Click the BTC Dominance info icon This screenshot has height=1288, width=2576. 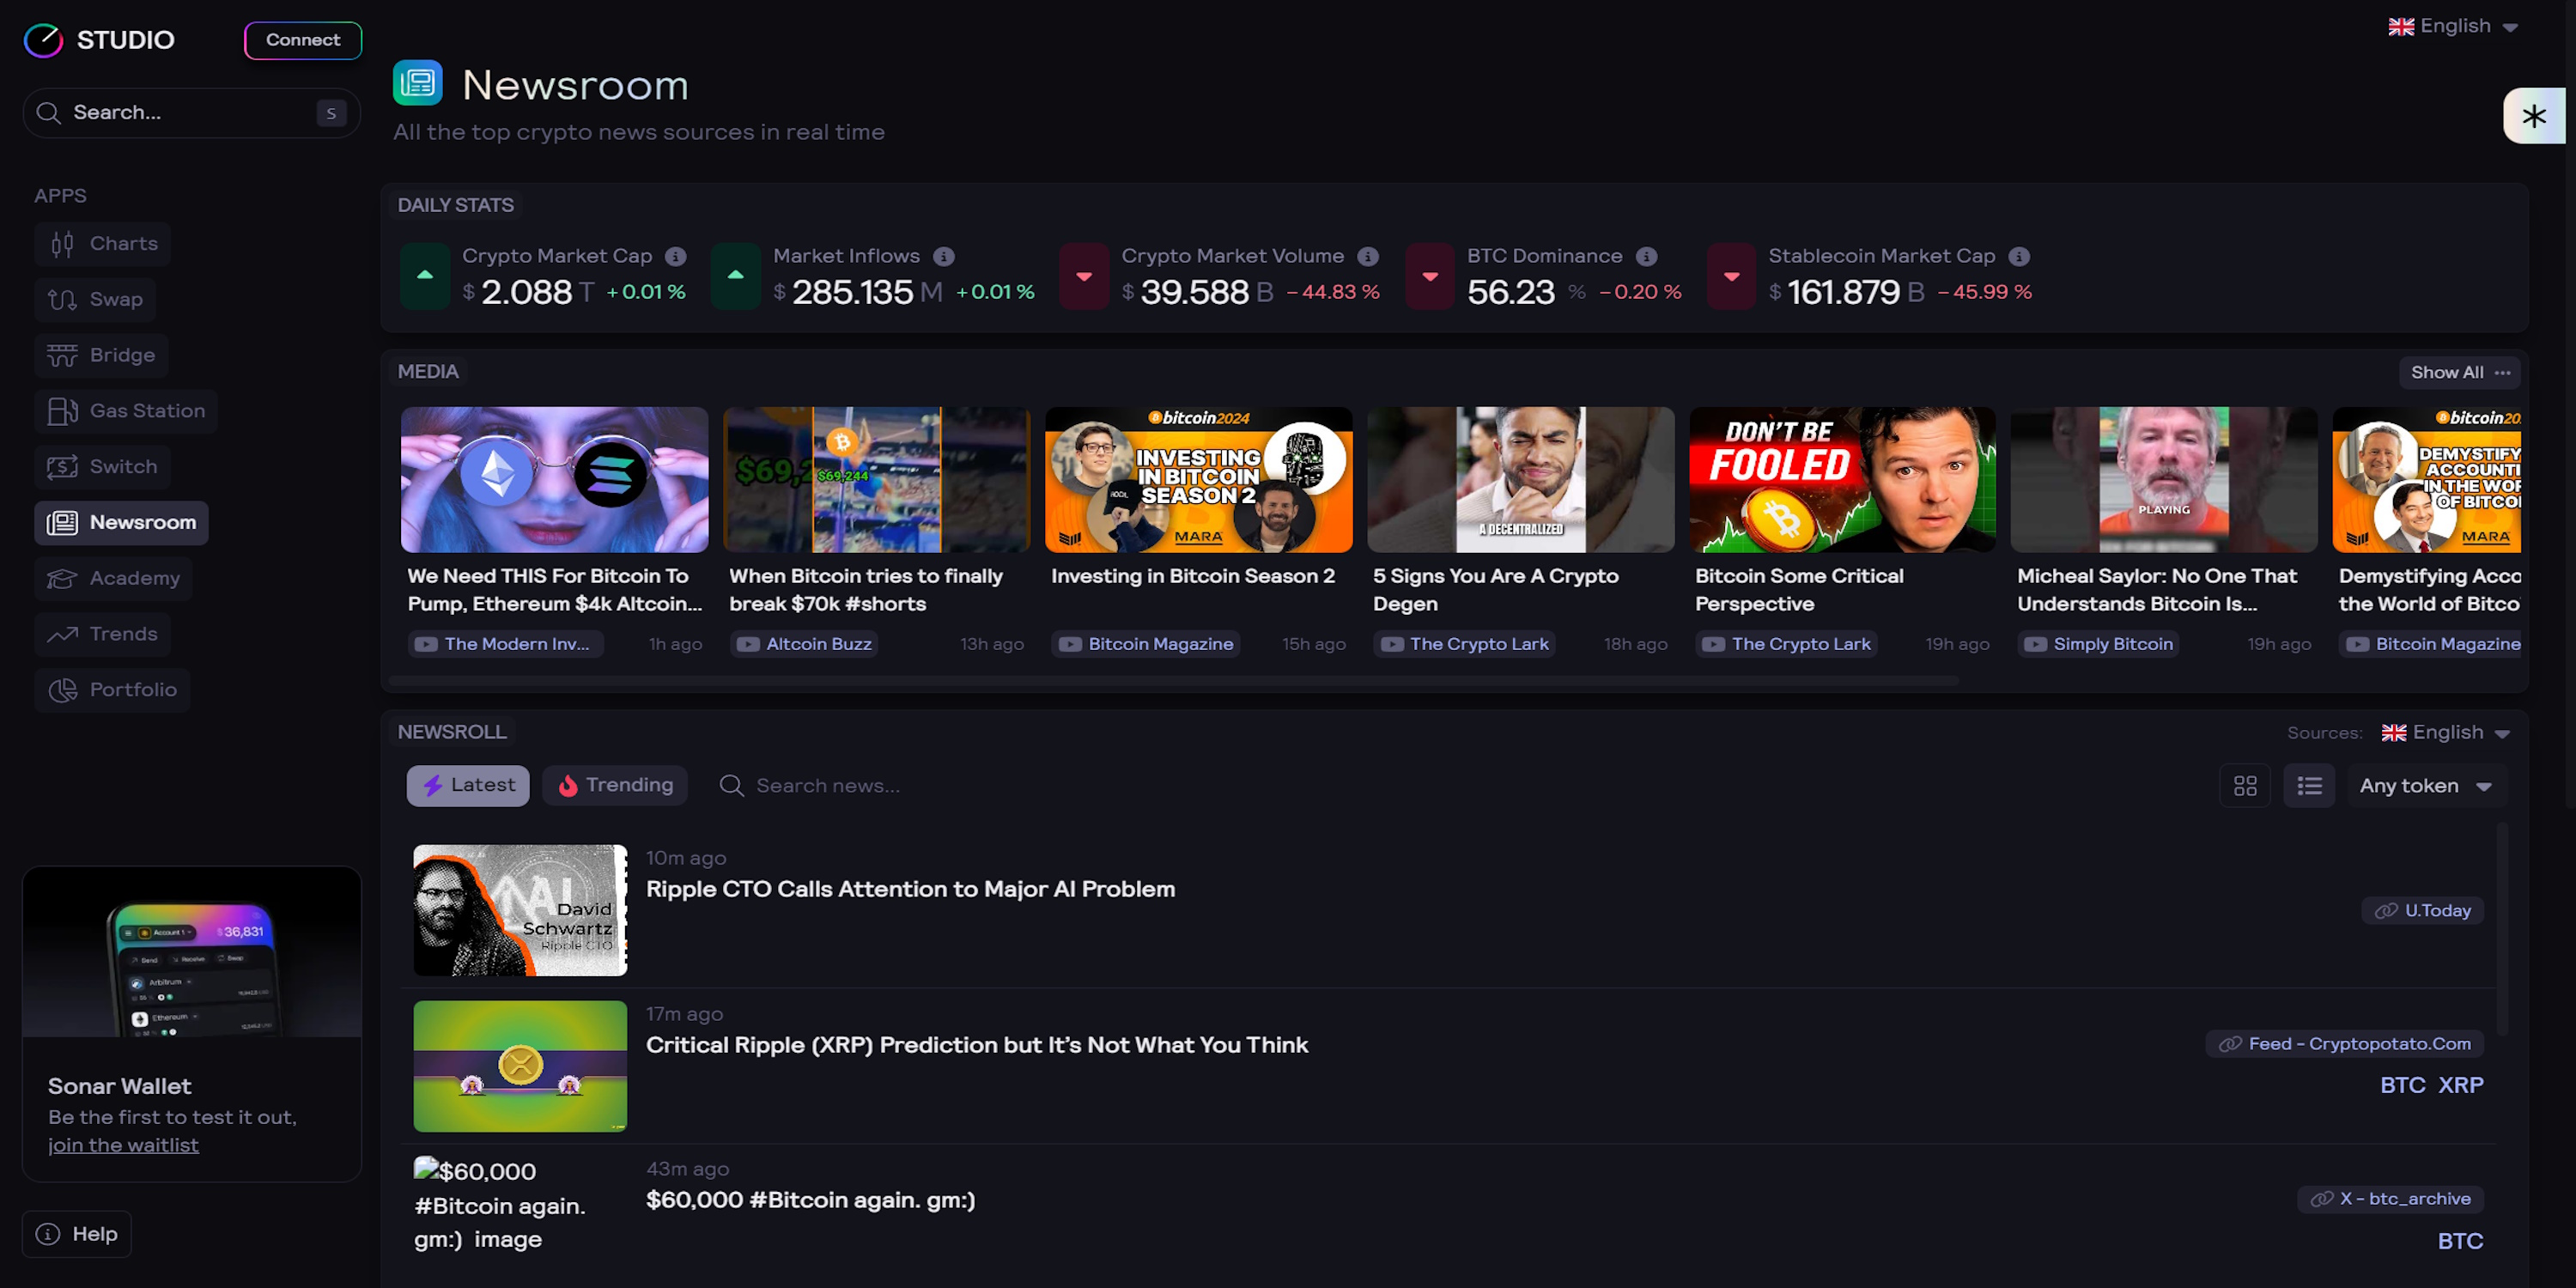click(x=1646, y=257)
